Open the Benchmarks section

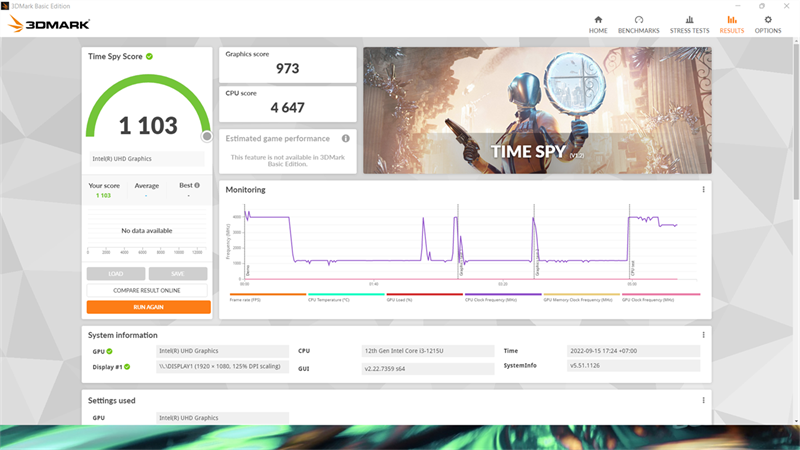click(638, 24)
